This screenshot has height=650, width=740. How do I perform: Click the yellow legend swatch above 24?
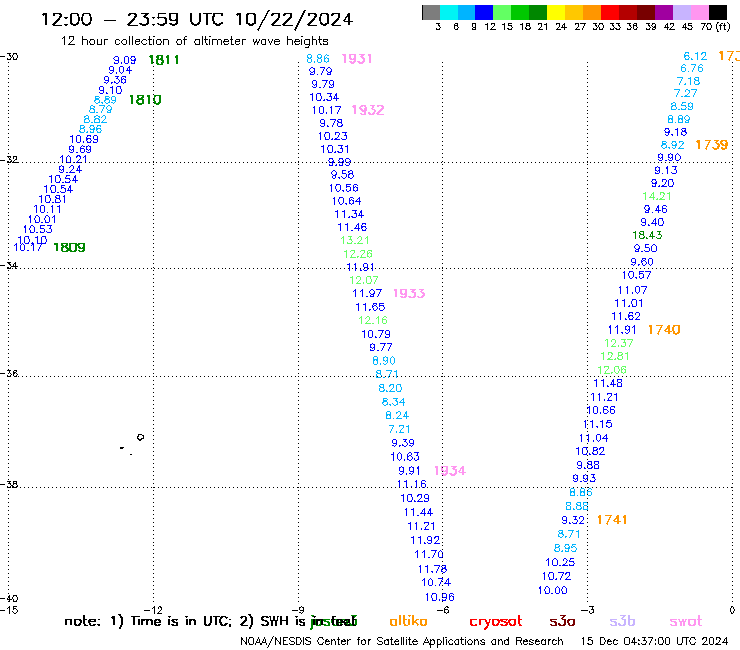click(x=556, y=12)
